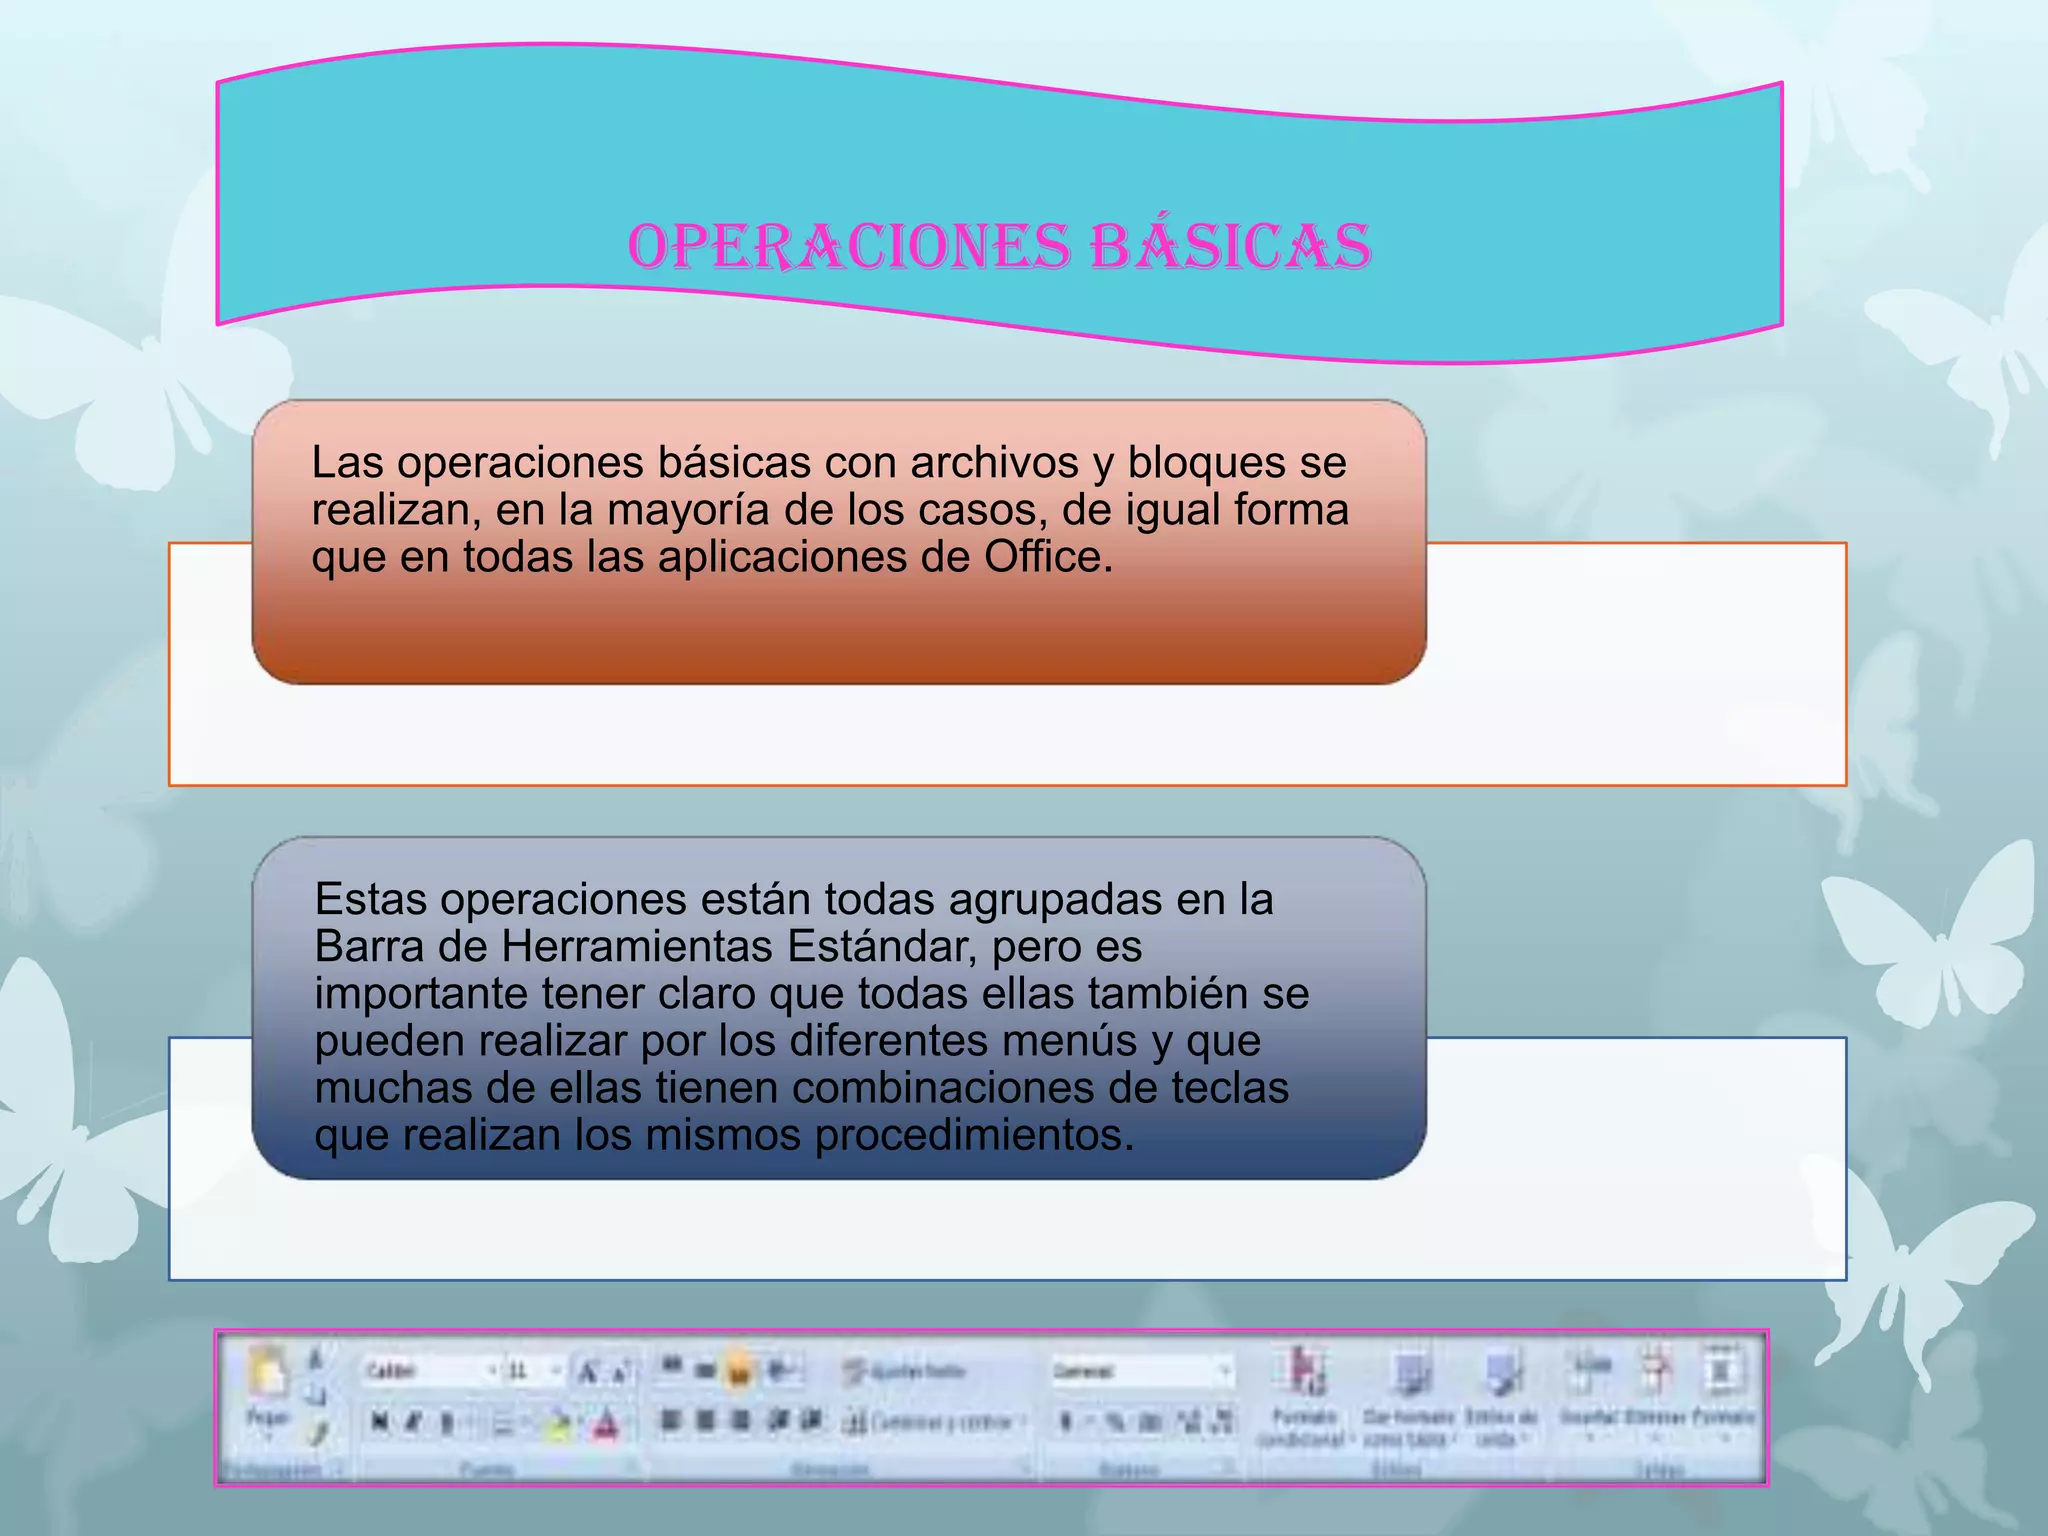
Task: Click the increase decimals icon
Action: click(x=1189, y=1421)
